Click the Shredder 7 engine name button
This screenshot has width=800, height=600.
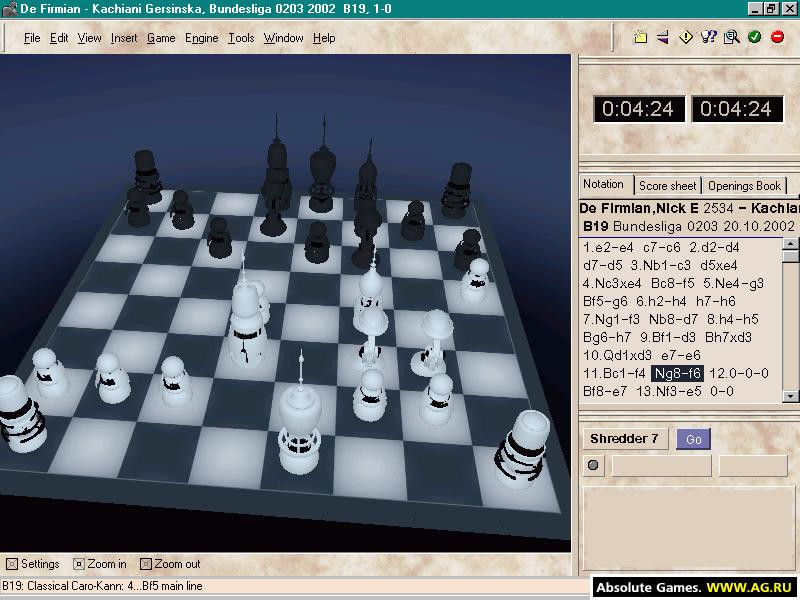tap(624, 439)
